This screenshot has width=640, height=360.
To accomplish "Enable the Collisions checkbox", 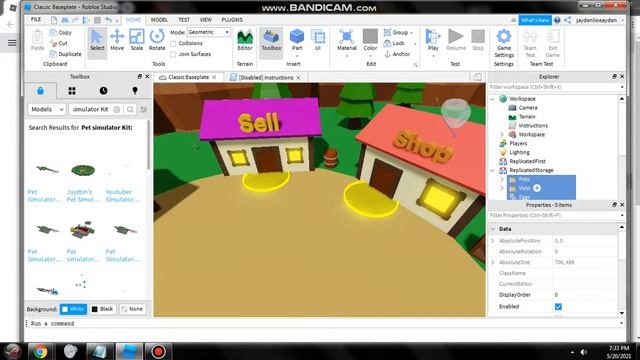I will pos(173,43).
